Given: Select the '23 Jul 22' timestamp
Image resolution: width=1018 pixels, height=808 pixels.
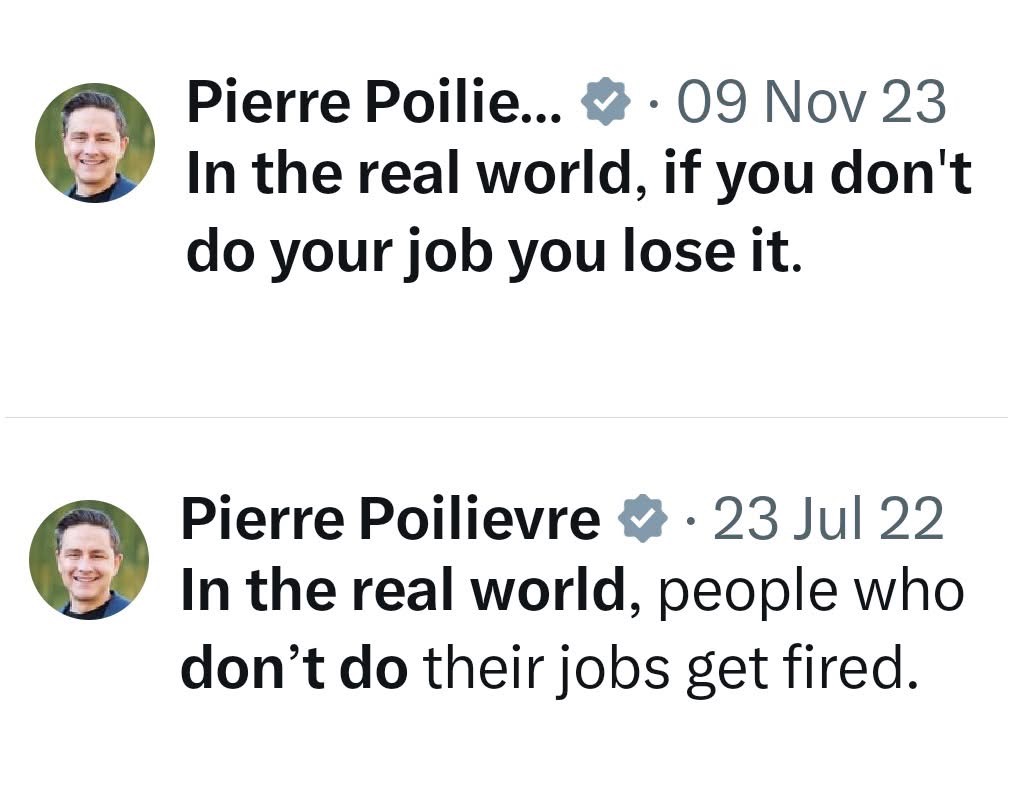Looking at the screenshot, I should (828, 519).
